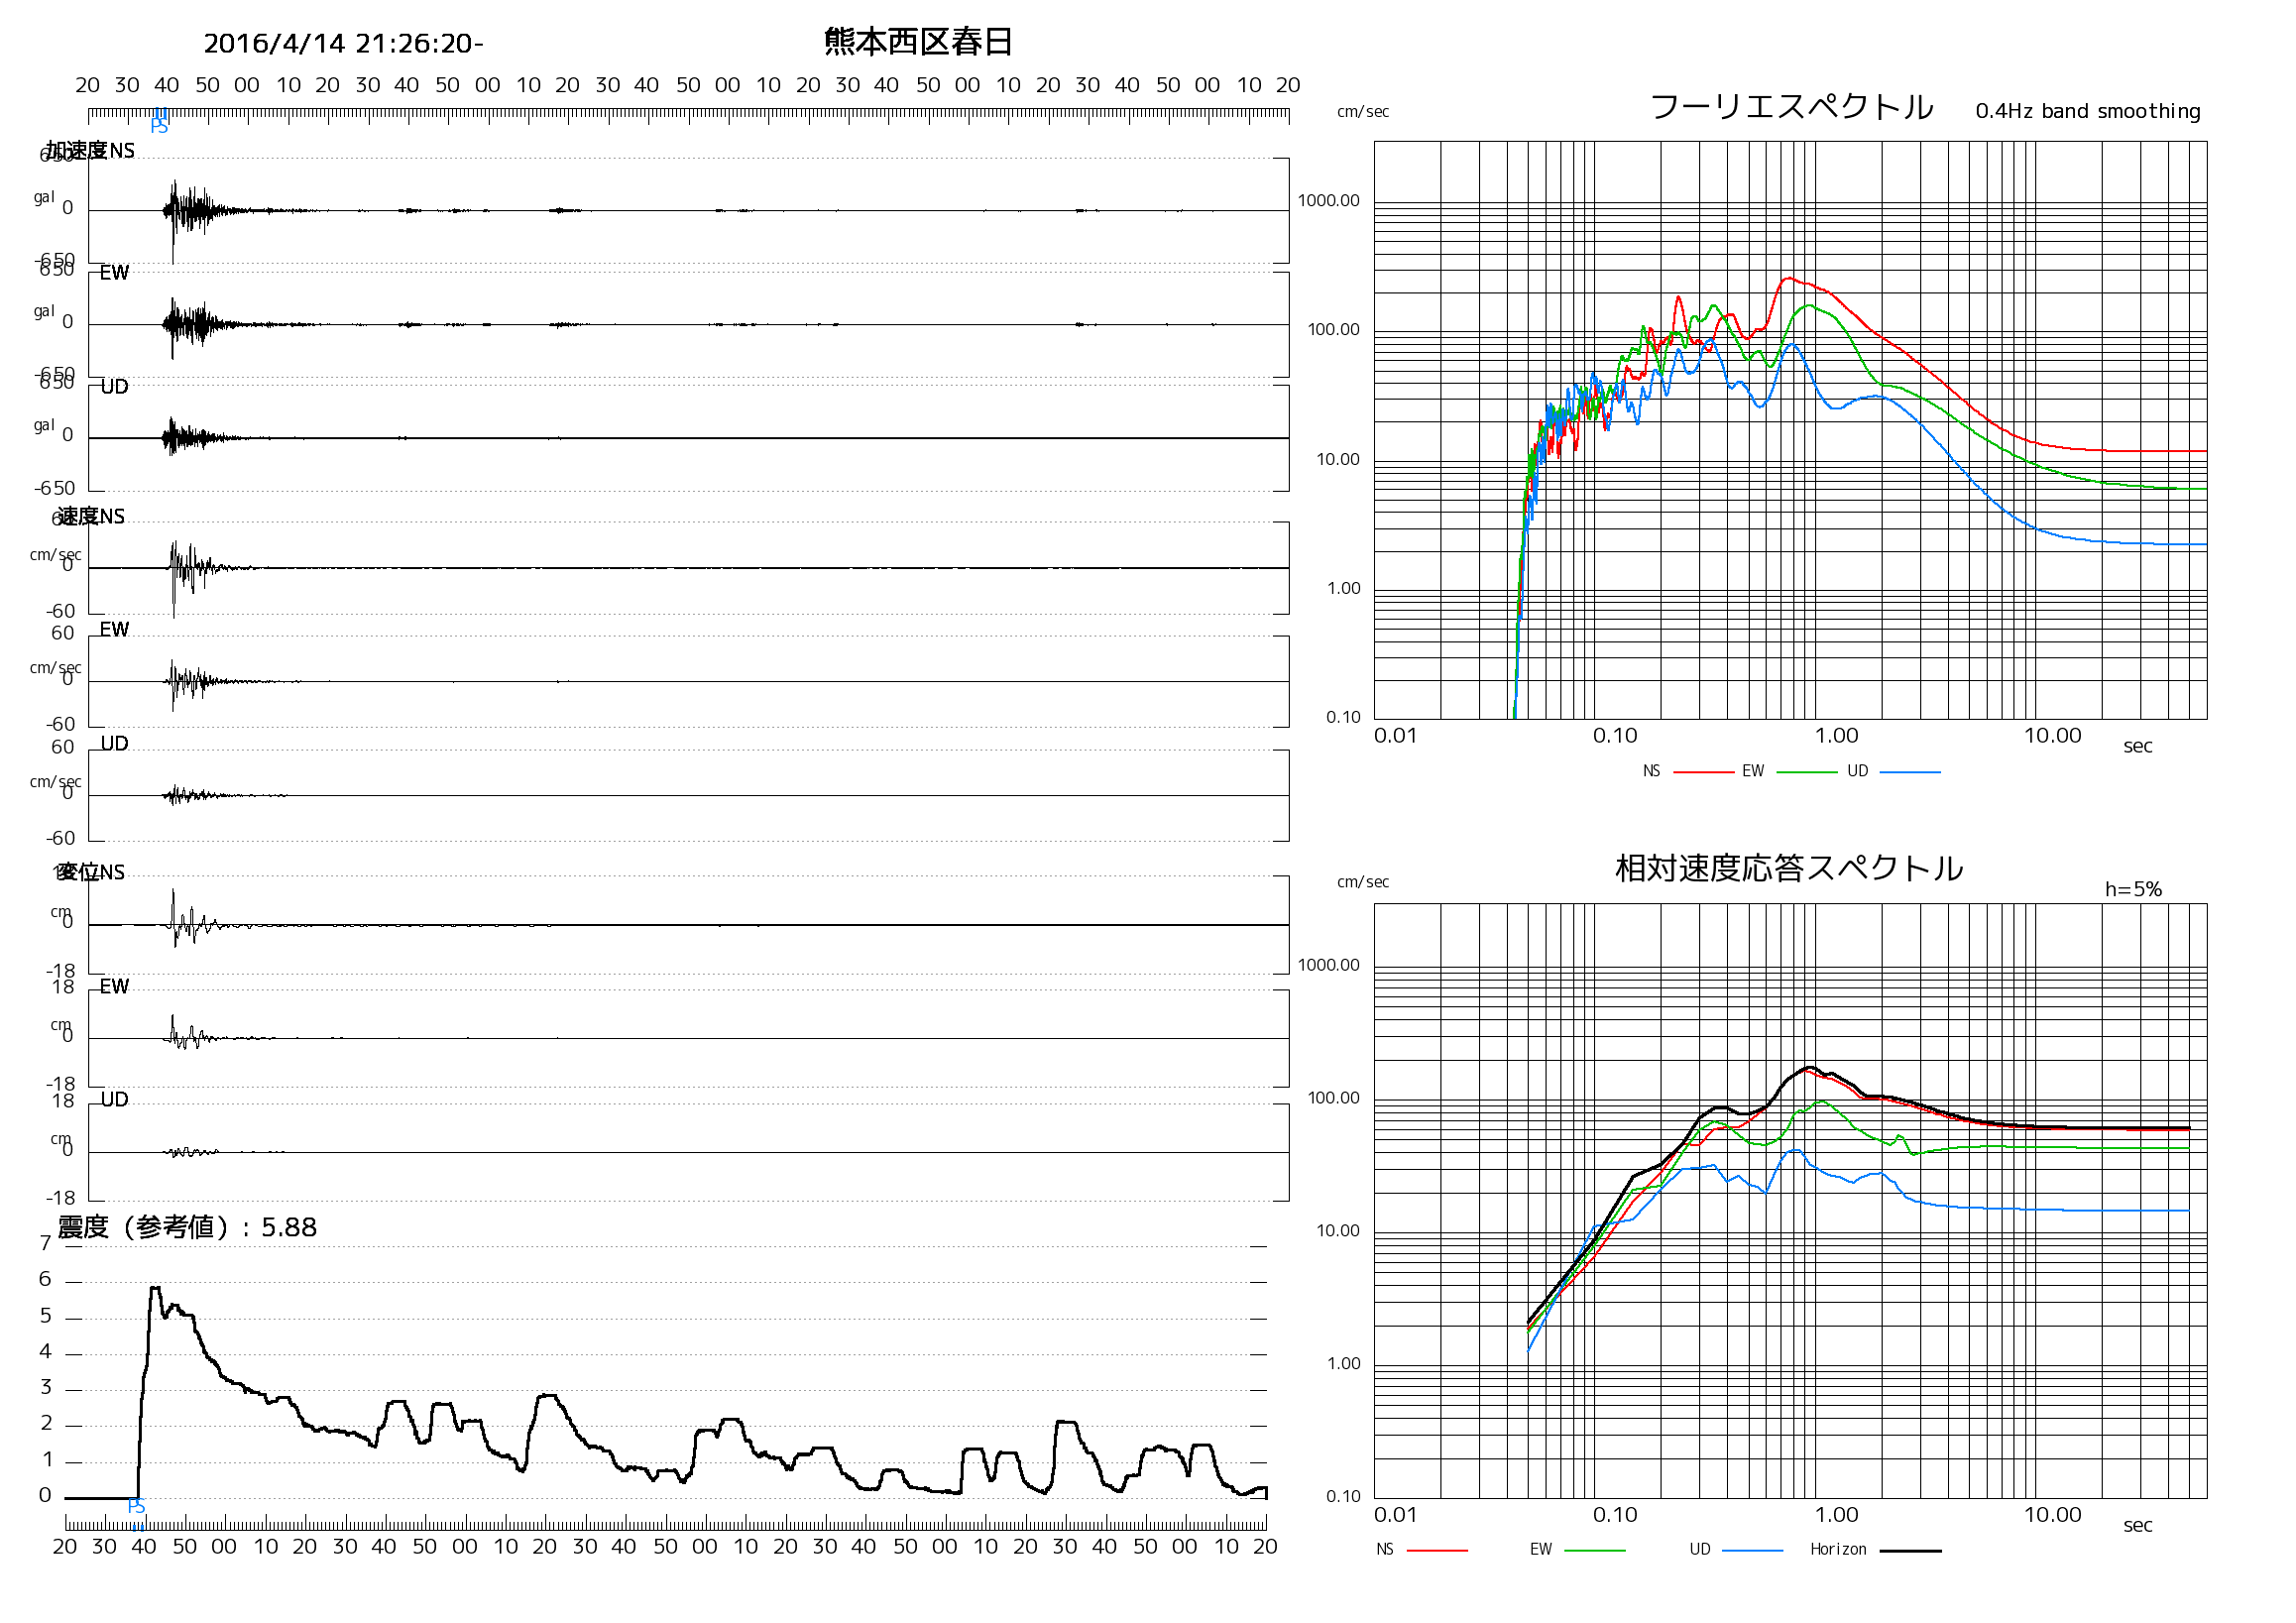Click the 0.01 period tick under response spectrum
The height and width of the screenshot is (1623, 2296).
point(1395,1515)
